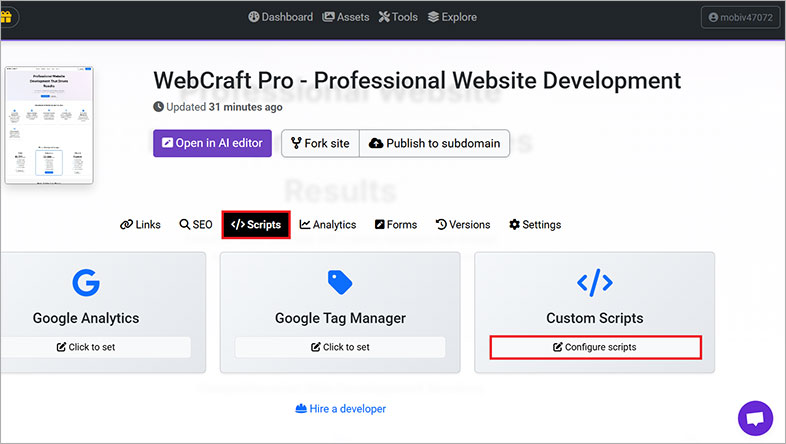Open Assets in the top navigation
Image resolution: width=786 pixels, height=444 pixels.
tap(345, 17)
